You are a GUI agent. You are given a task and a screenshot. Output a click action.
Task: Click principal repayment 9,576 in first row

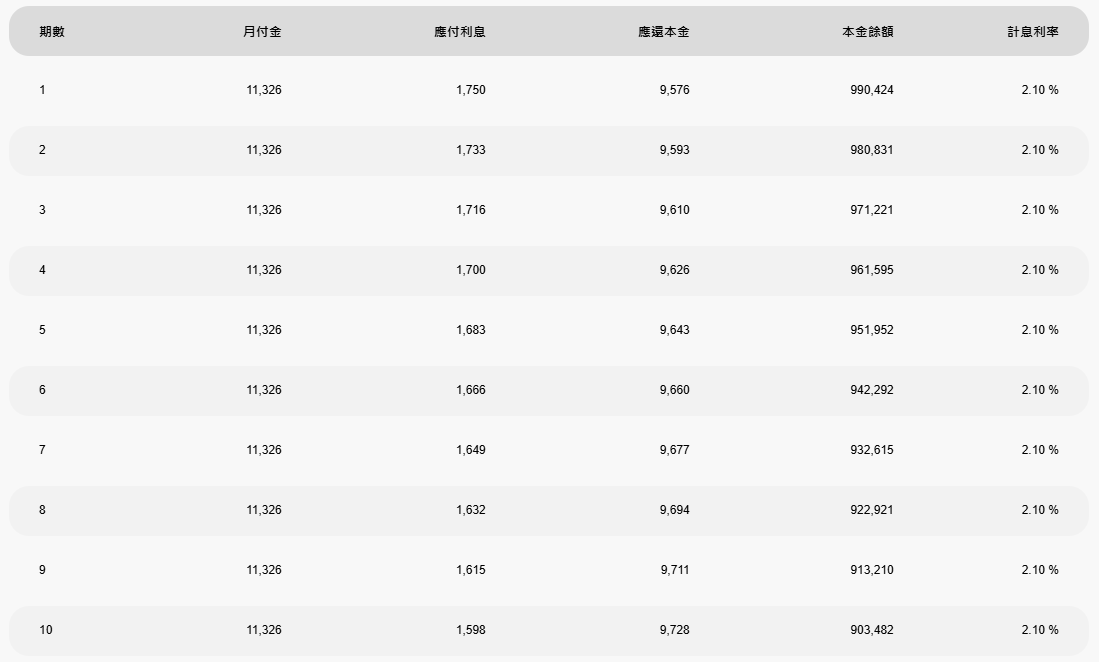(x=674, y=90)
